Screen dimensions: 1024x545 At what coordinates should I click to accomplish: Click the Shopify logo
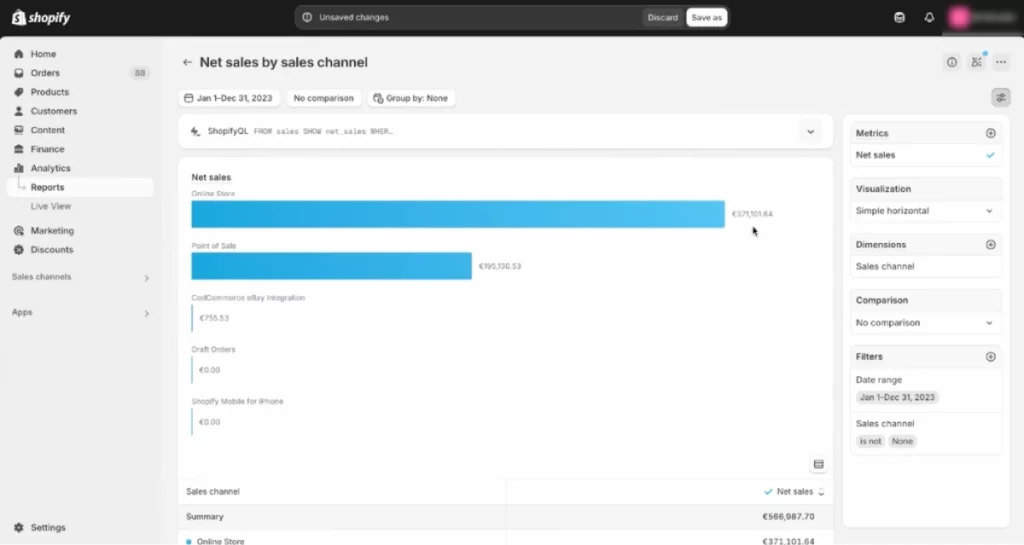coord(40,18)
